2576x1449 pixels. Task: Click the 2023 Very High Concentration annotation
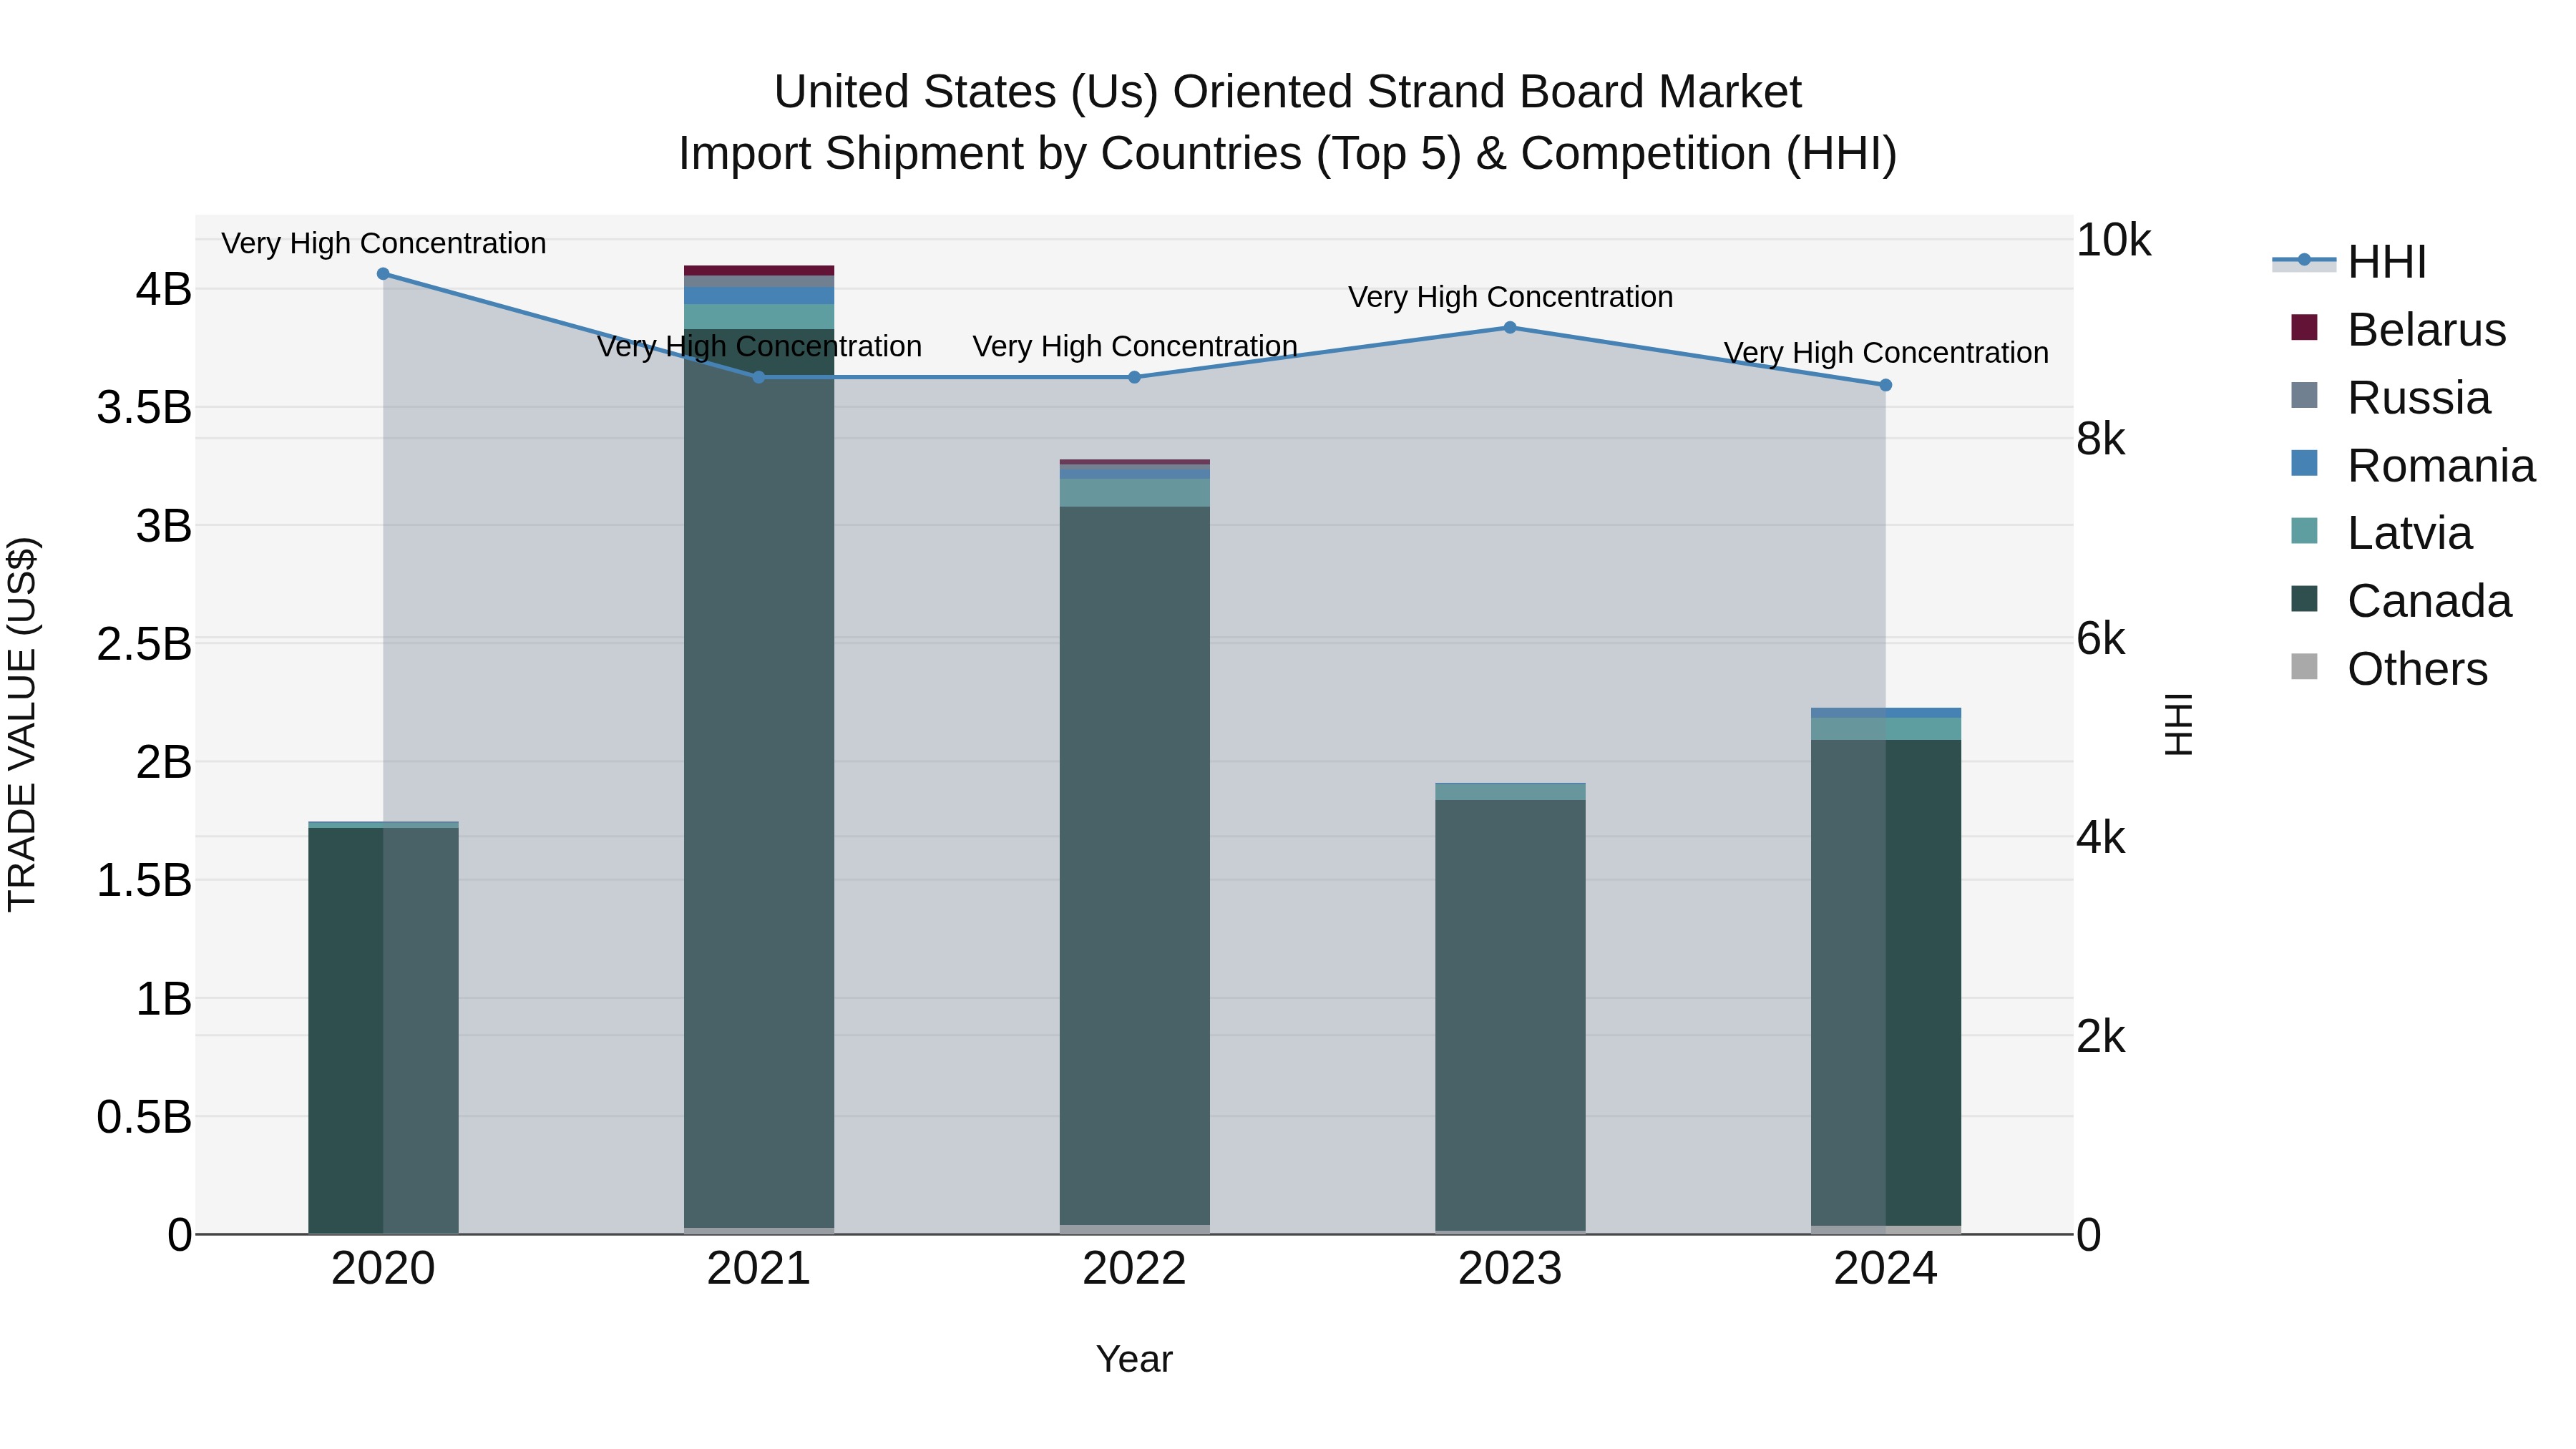pos(1510,297)
